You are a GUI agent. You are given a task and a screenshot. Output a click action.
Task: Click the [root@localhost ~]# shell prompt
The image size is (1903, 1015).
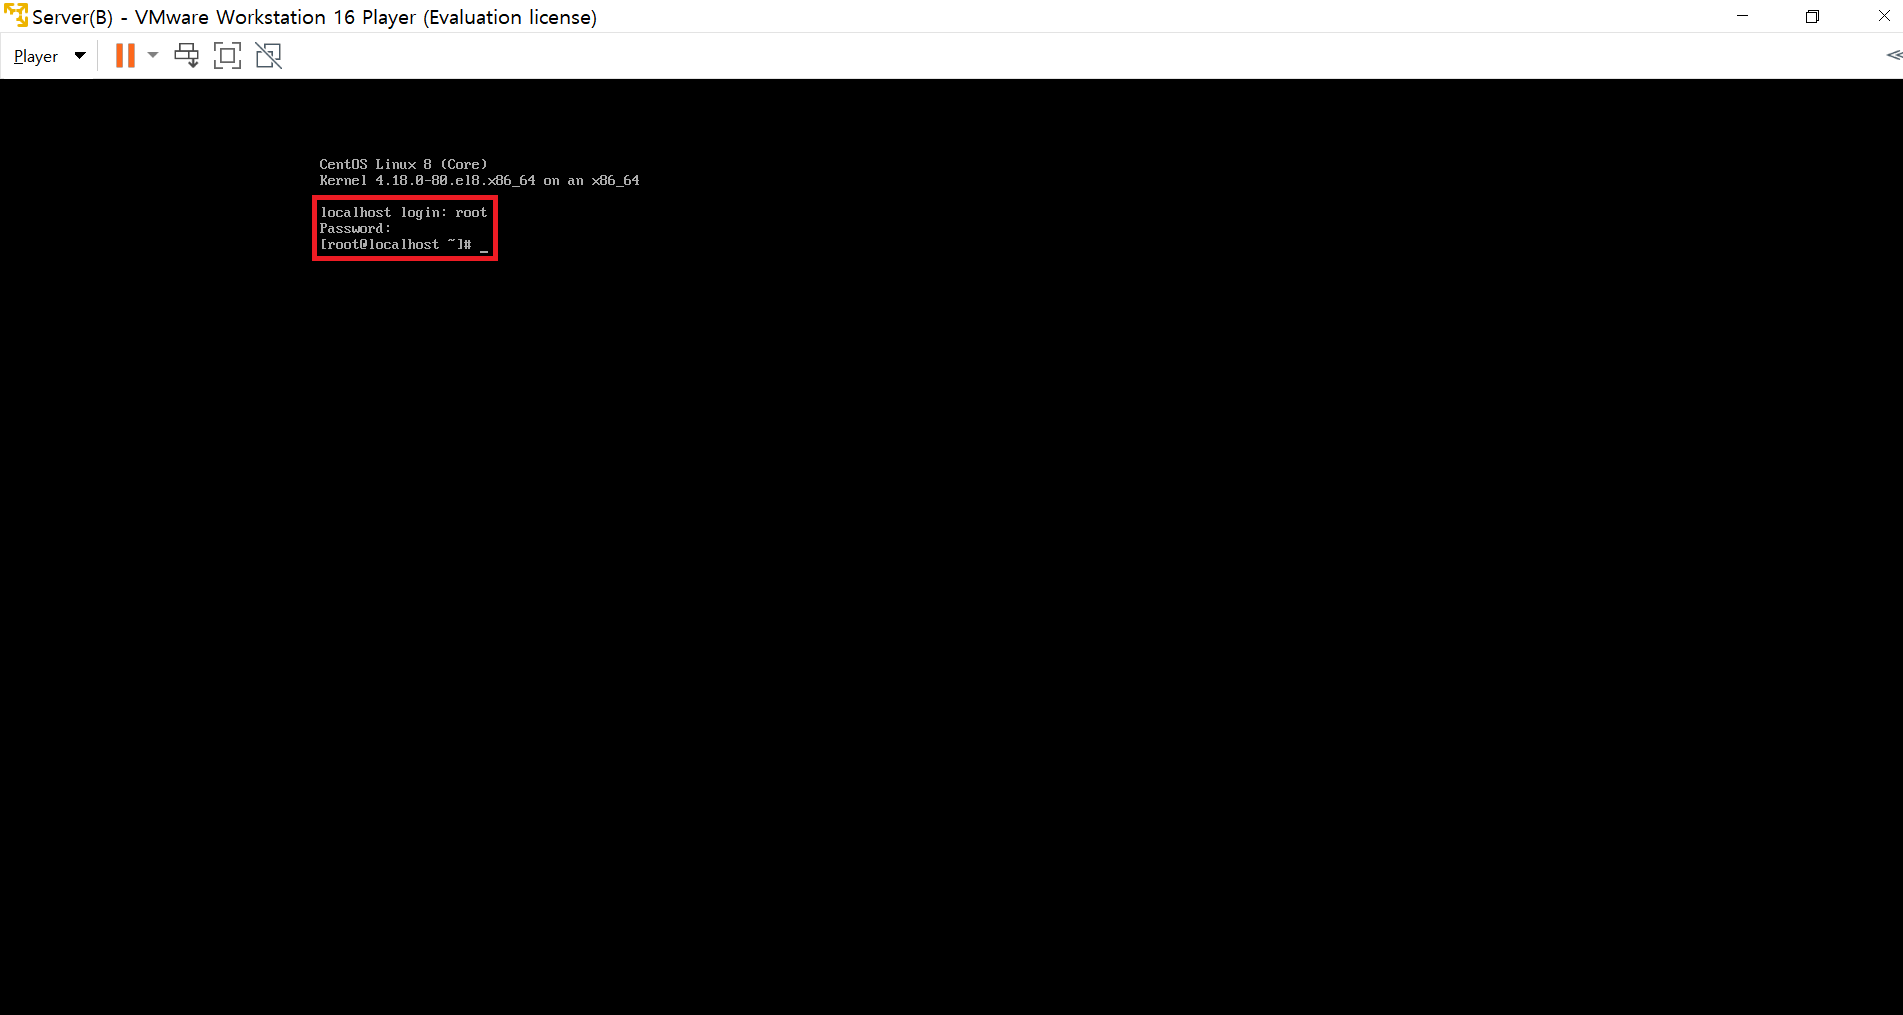coord(395,245)
